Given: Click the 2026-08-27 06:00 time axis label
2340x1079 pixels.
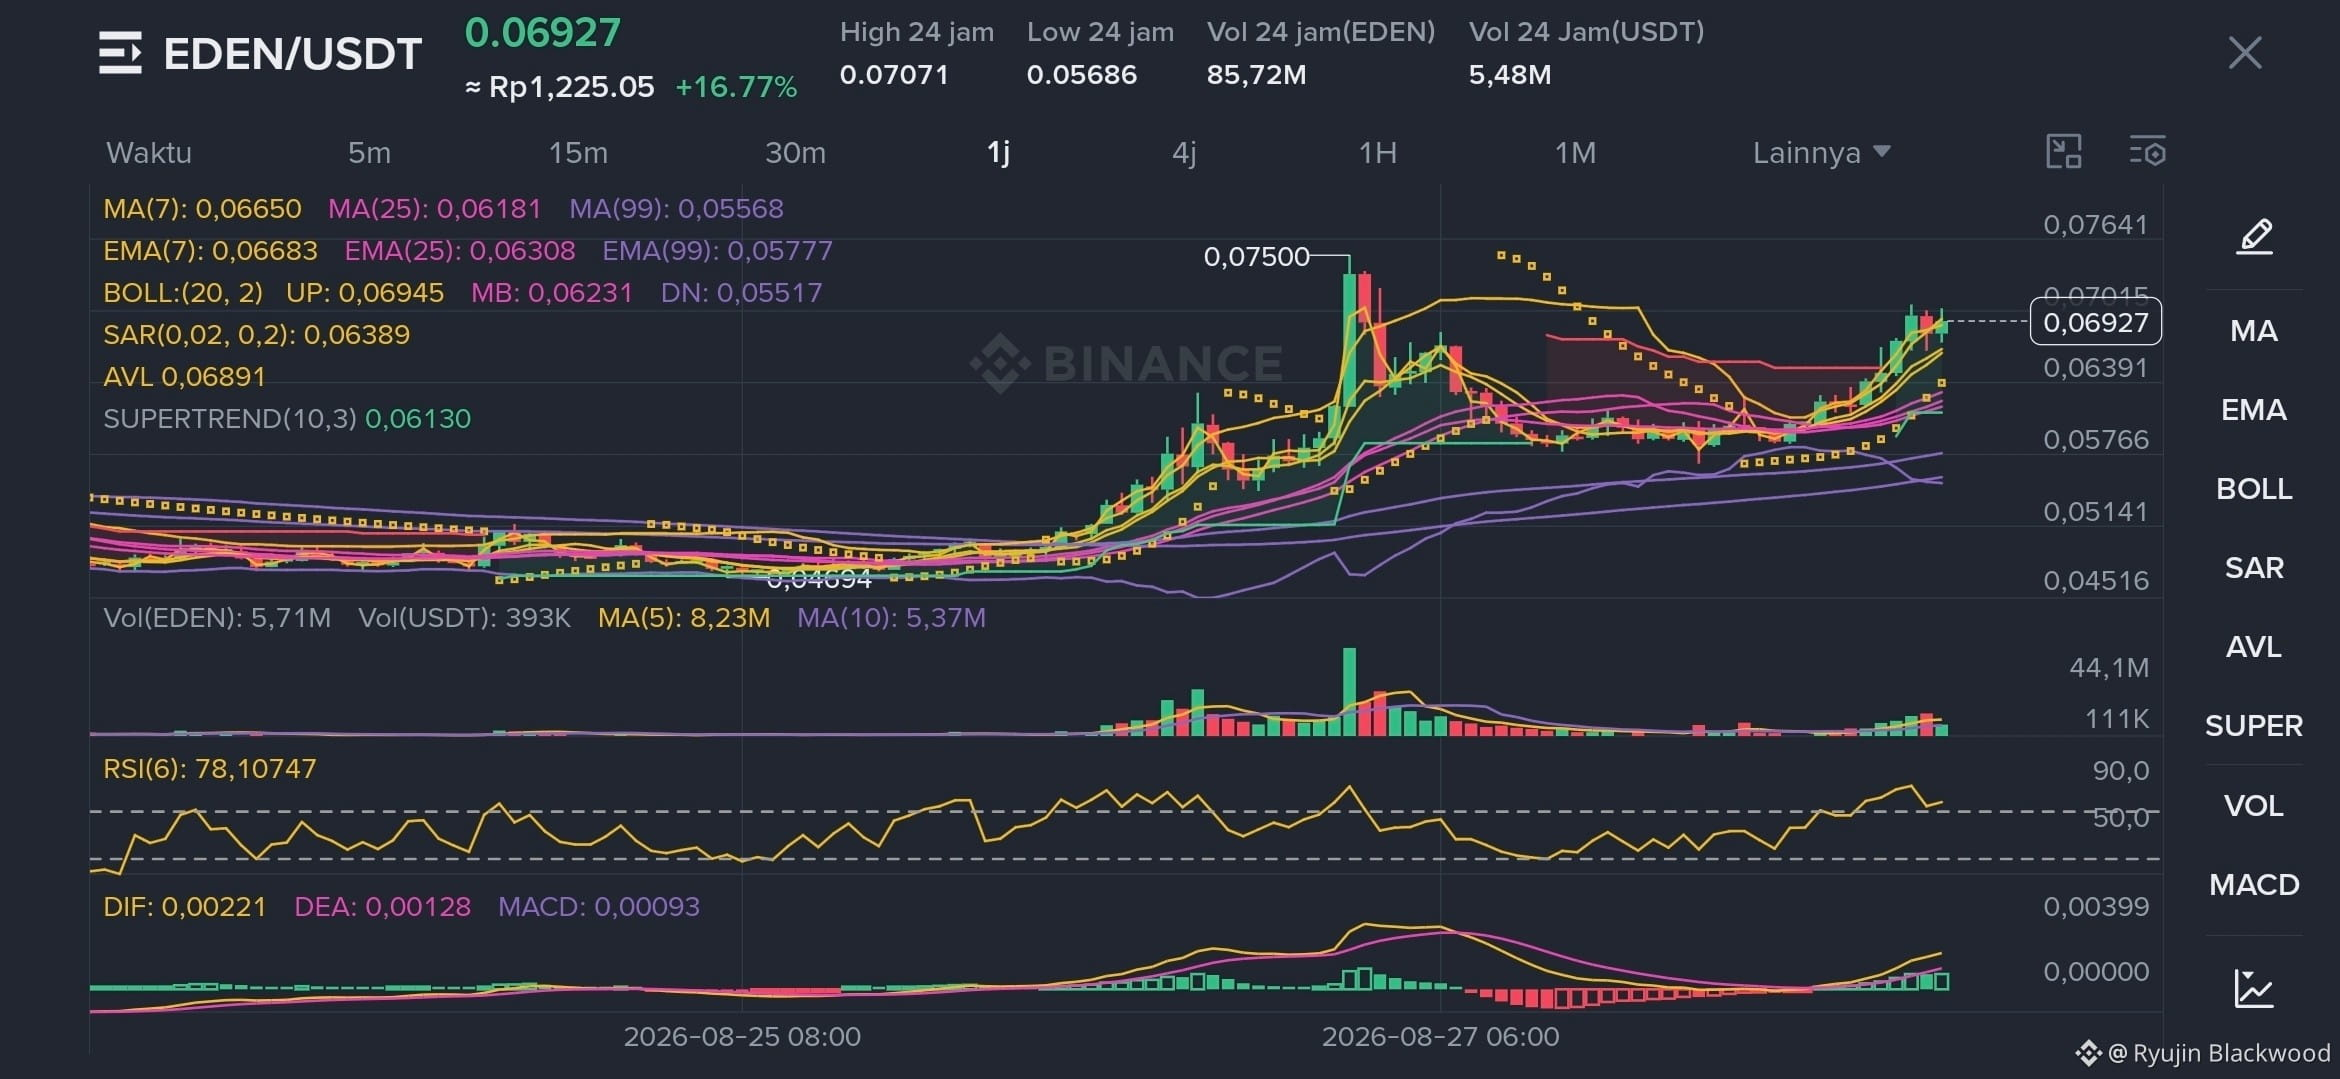Looking at the screenshot, I should [x=1440, y=1037].
